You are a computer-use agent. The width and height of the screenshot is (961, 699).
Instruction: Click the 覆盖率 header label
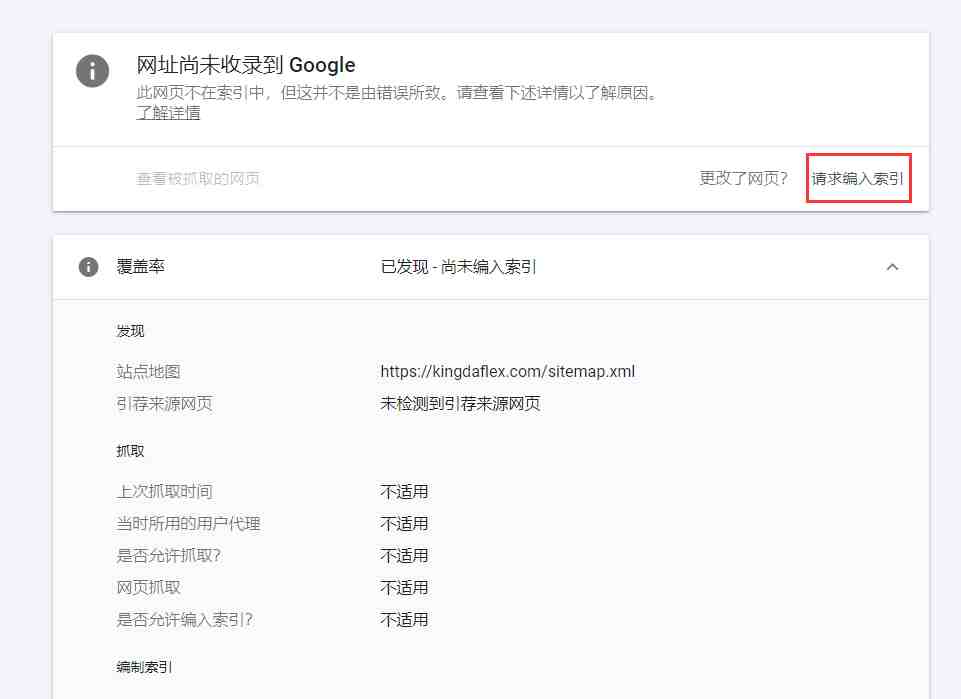pyautogui.click(x=140, y=266)
